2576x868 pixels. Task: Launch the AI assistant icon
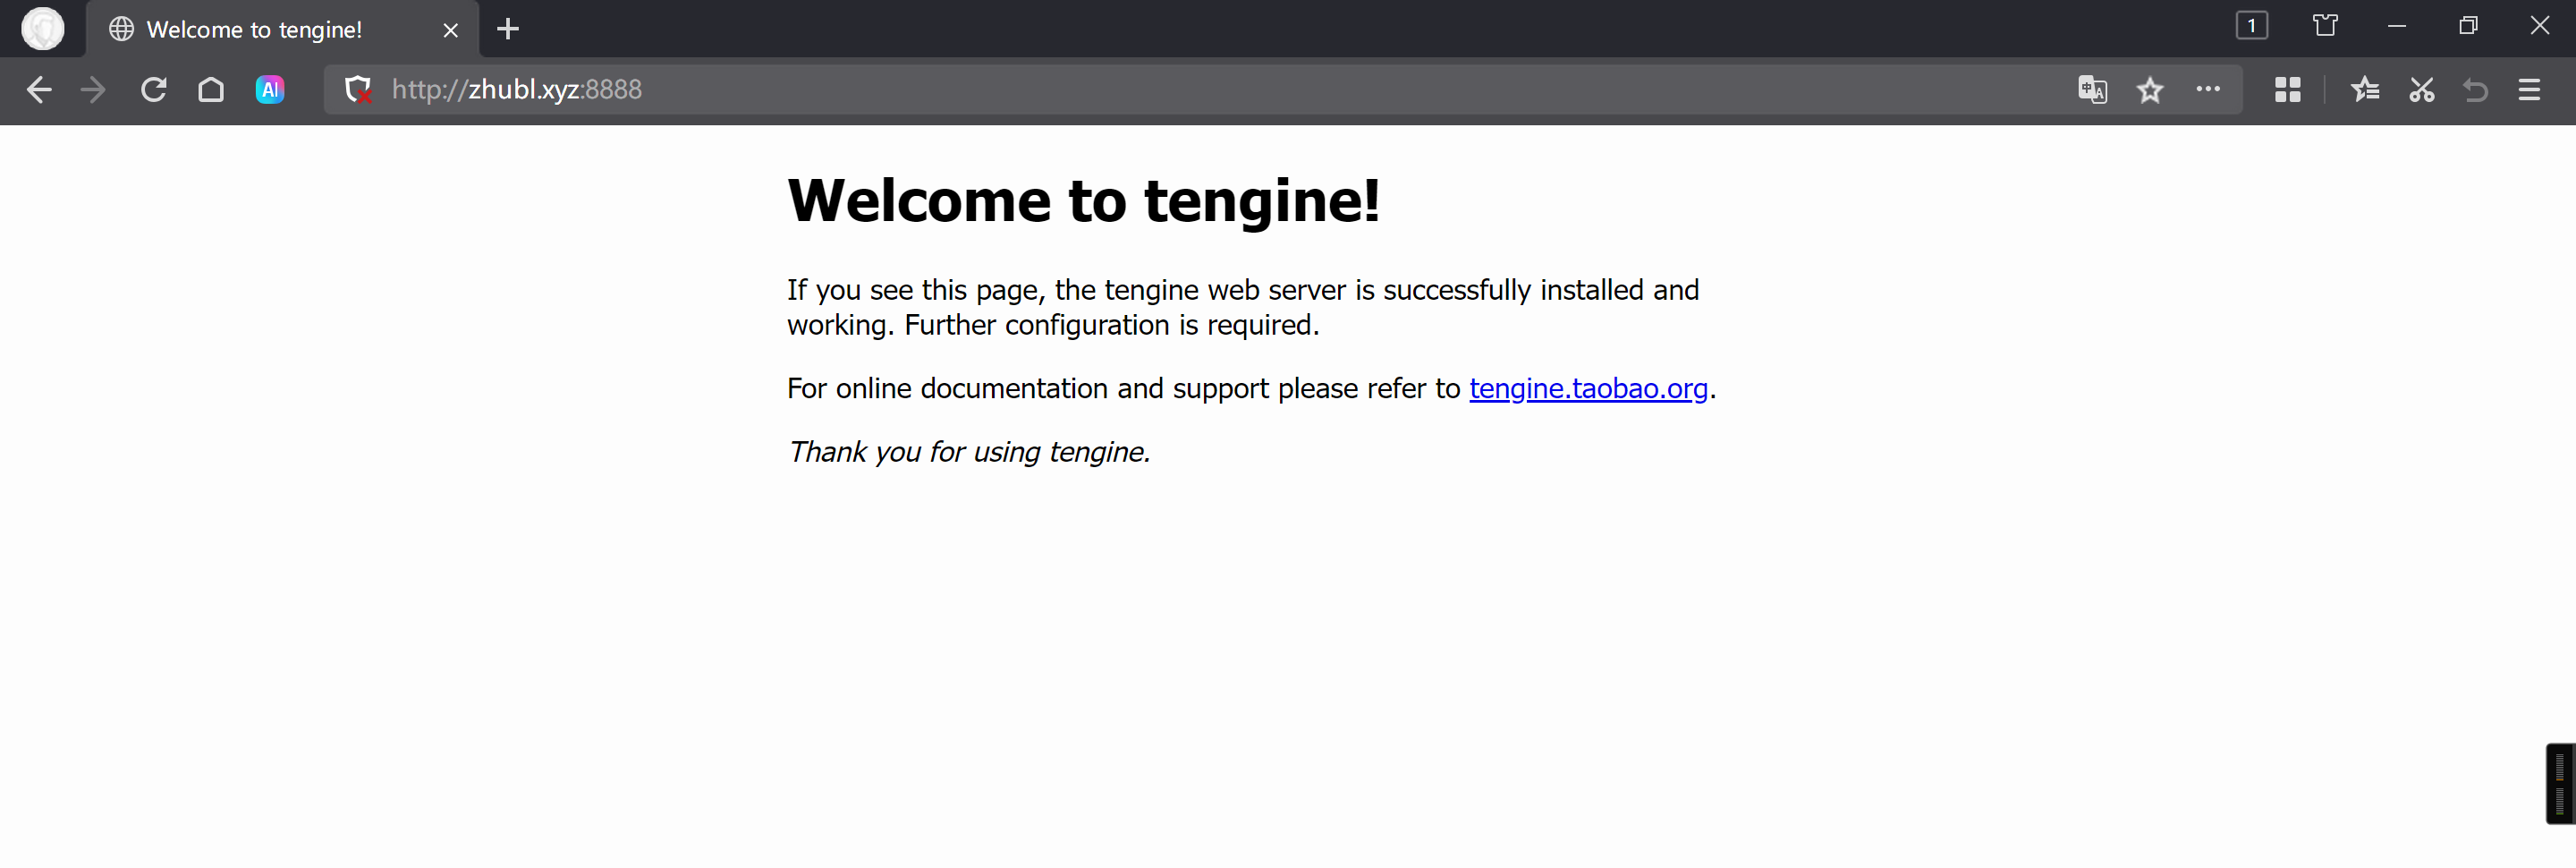click(x=270, y=90)
